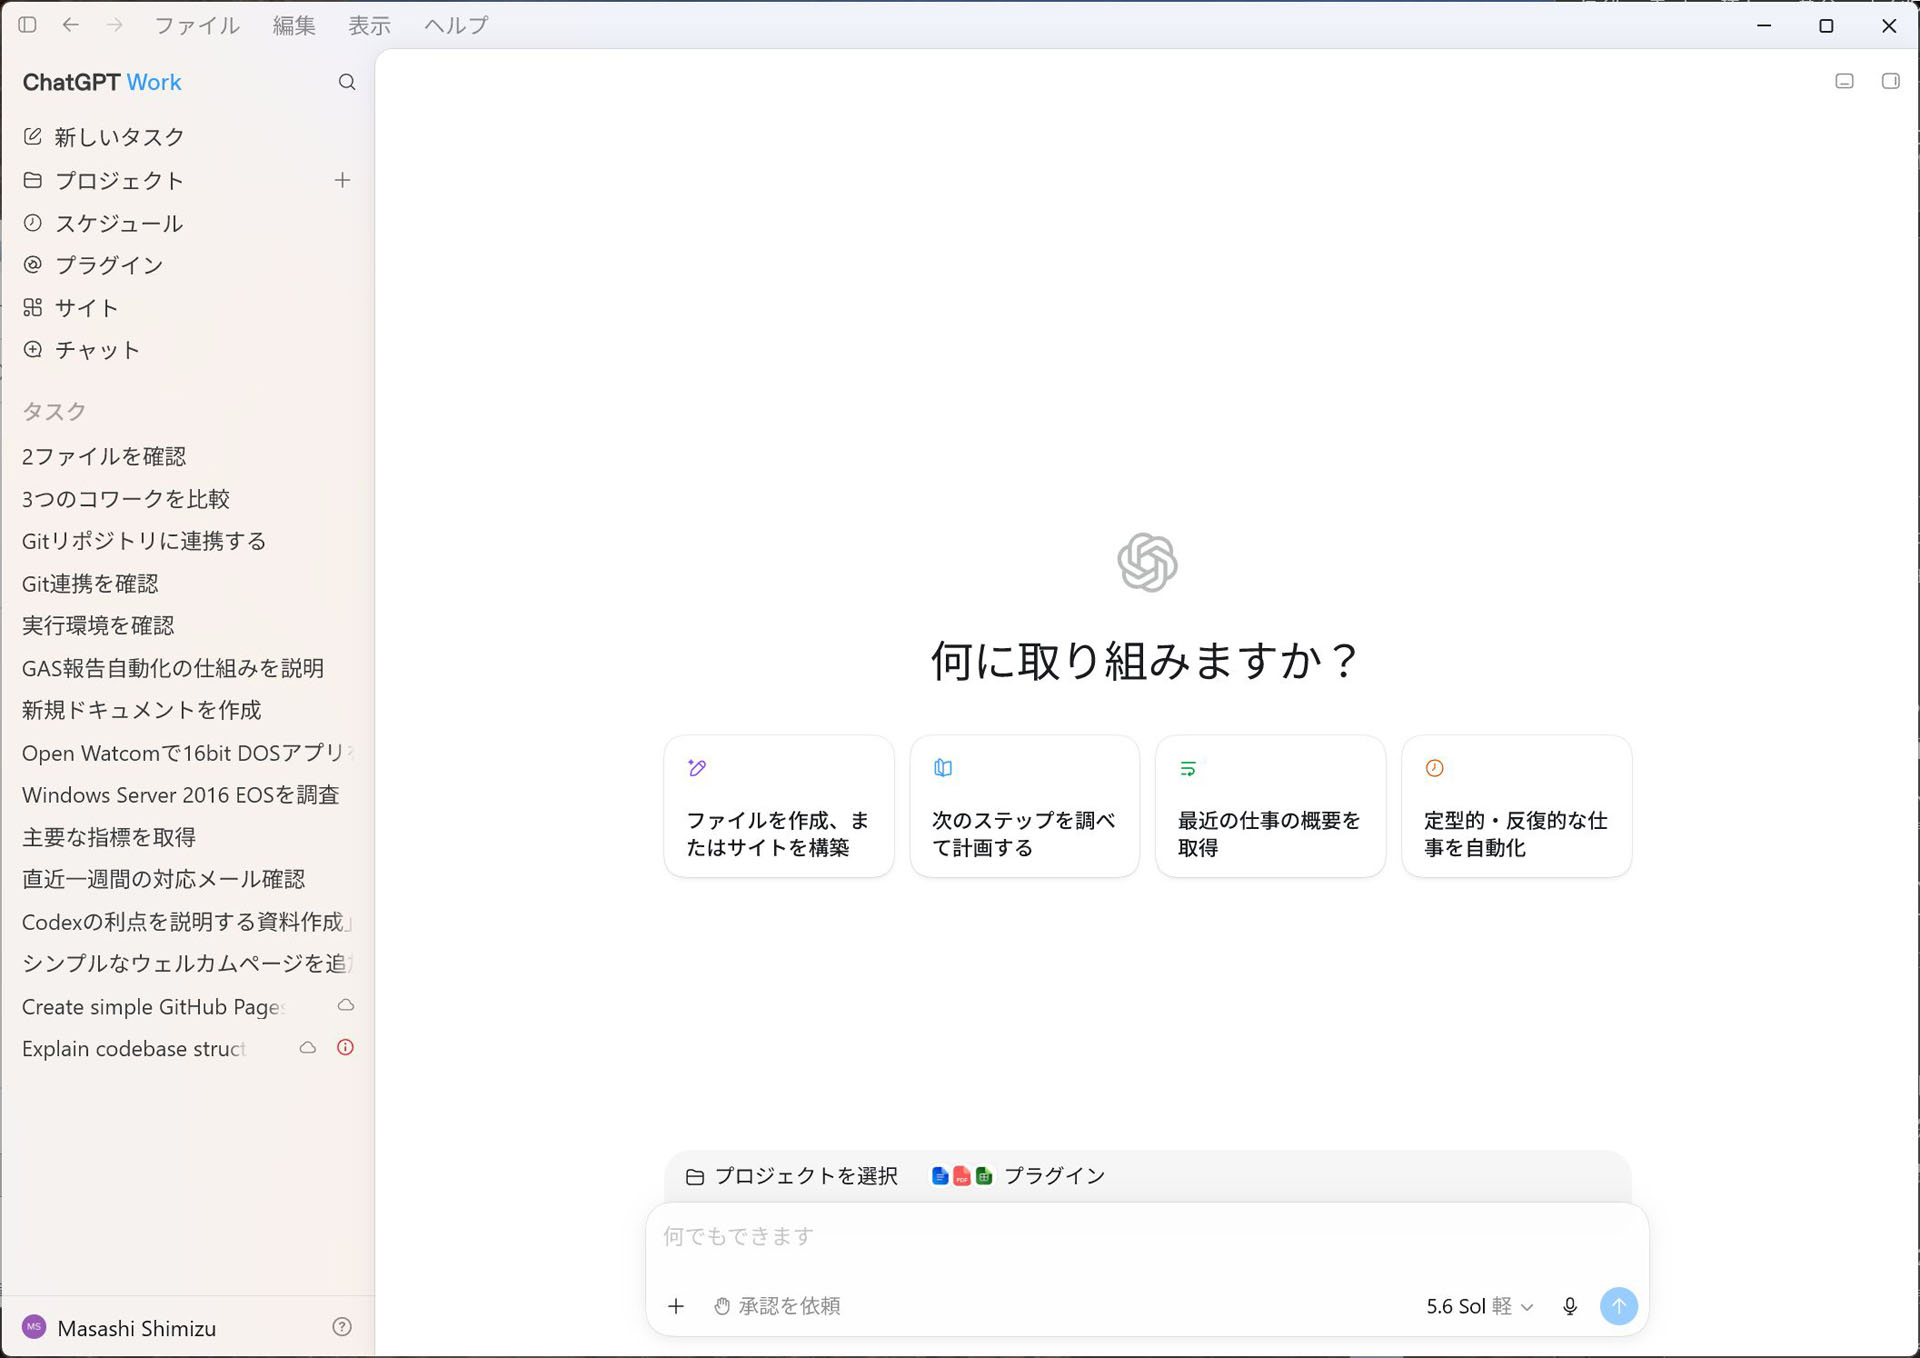Select 次のステップを調べて計画する card
This screenshot has width=1920, height=1358.
click(x=1025, y=806)
